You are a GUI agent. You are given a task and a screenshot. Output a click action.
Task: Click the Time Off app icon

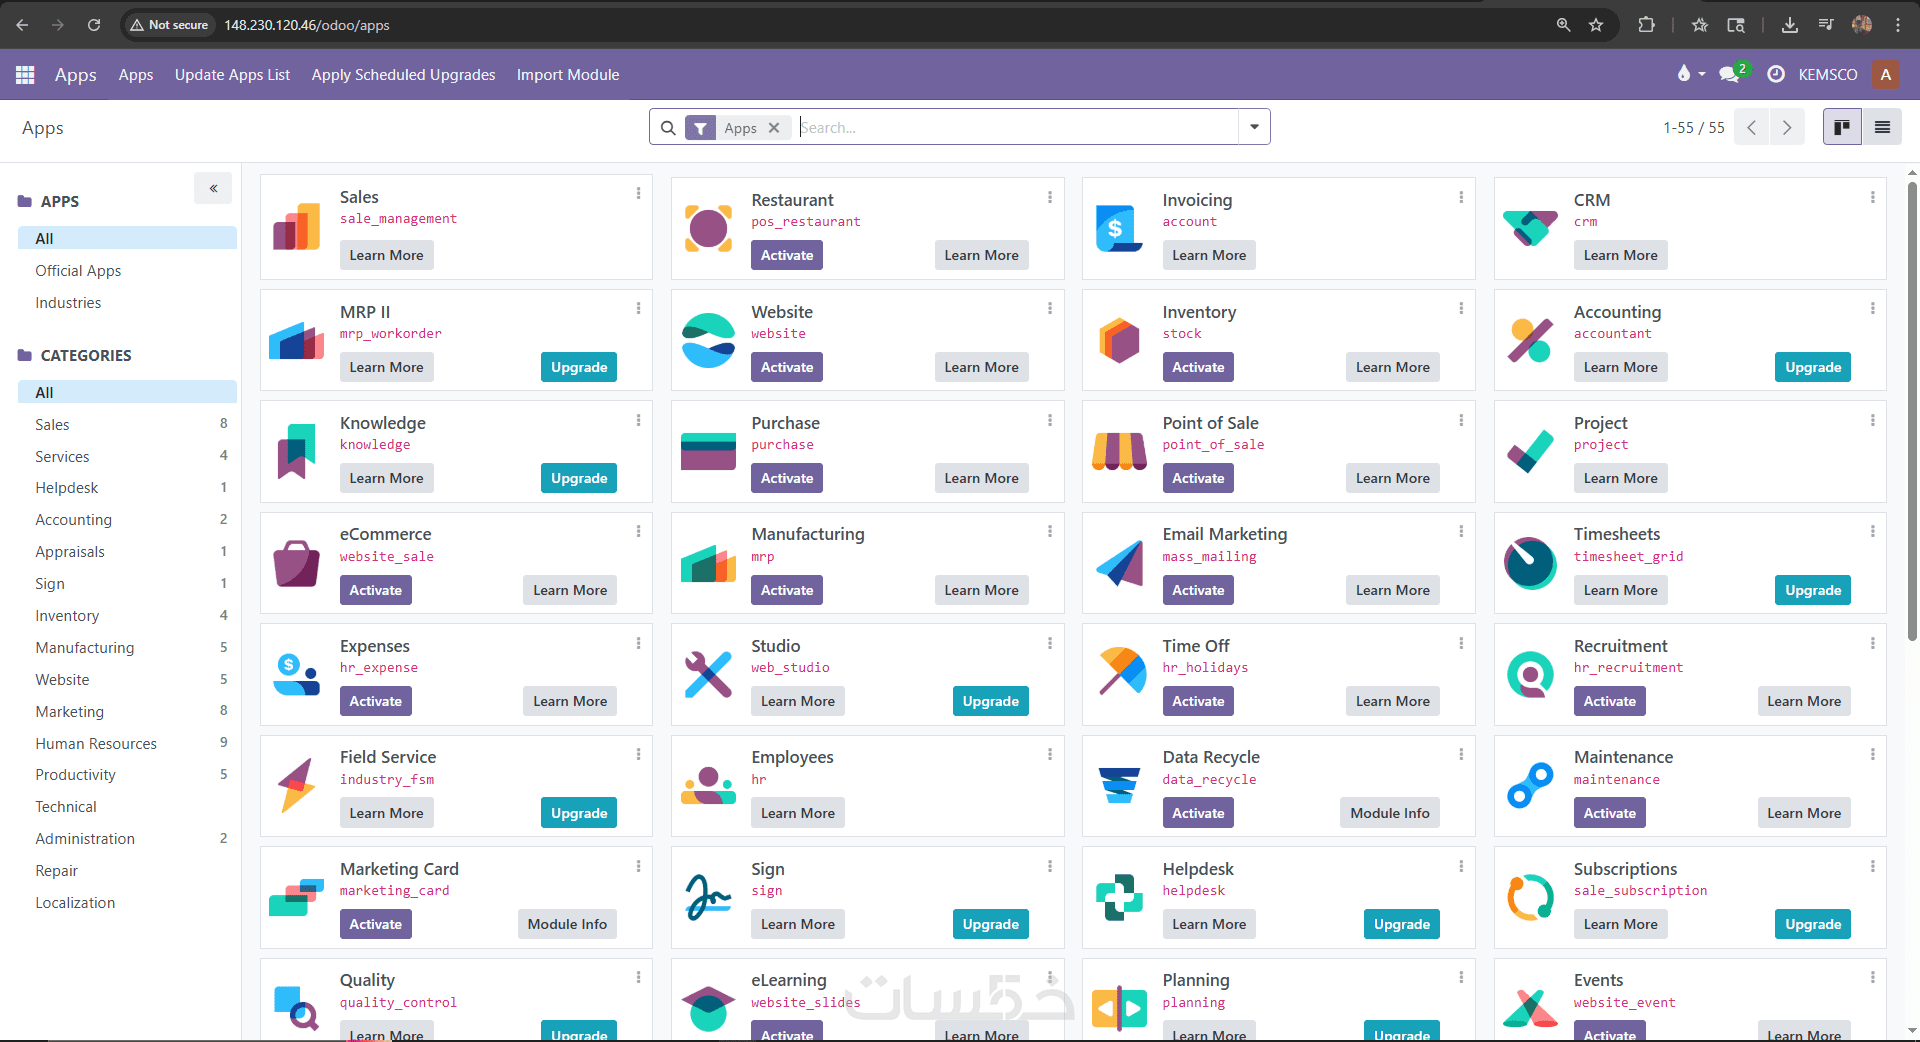click(1122, 671)
